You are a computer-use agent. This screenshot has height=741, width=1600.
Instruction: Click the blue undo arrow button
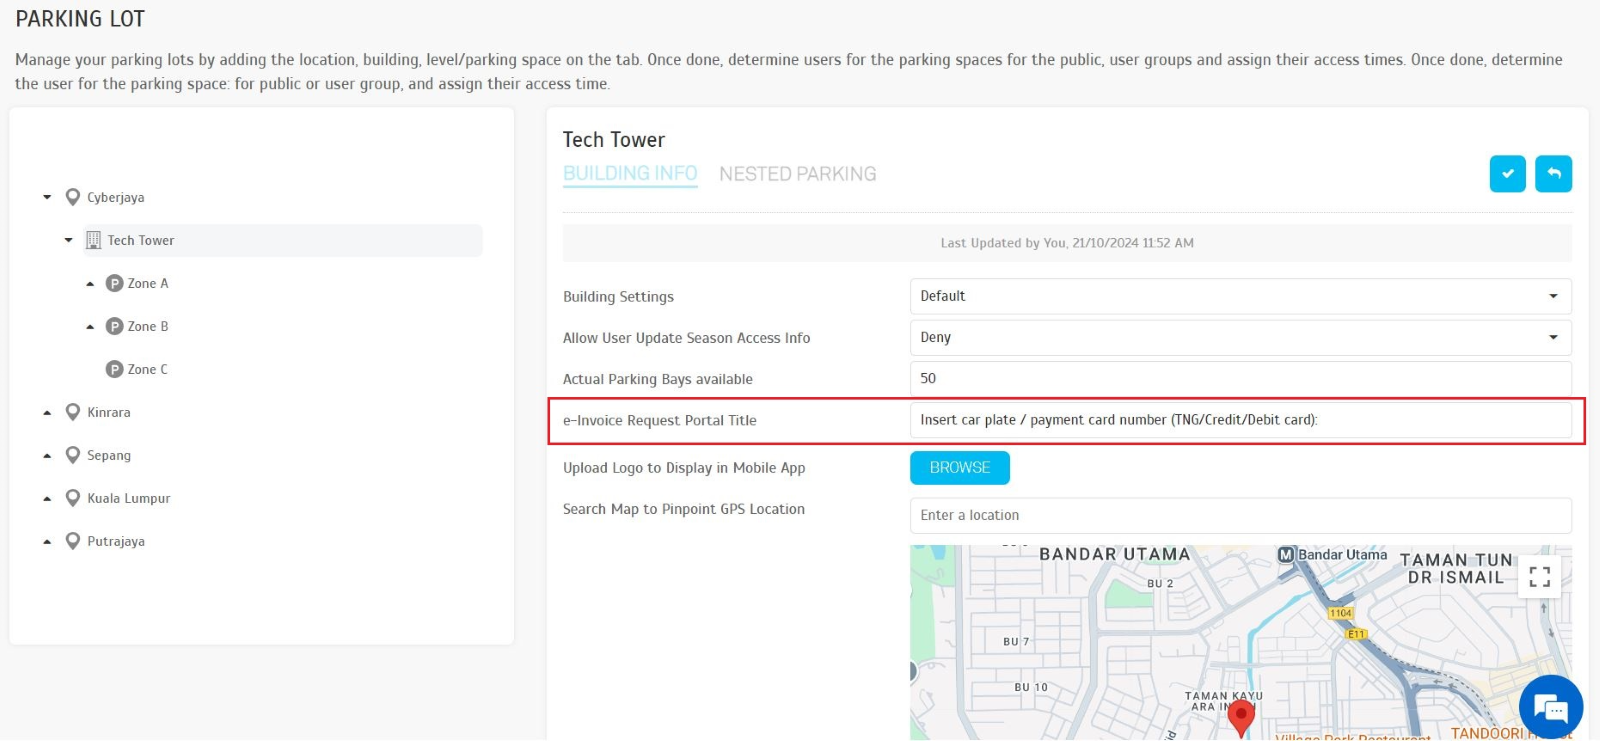point(1553,174)
